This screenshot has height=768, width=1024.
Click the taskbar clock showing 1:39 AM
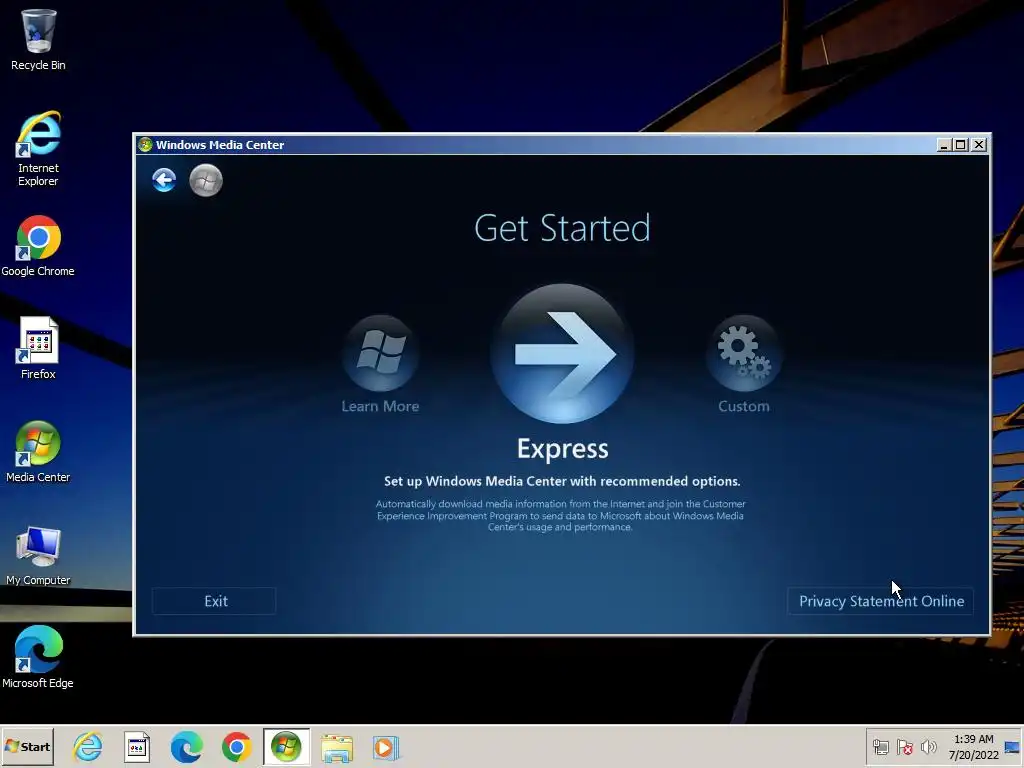973,747
